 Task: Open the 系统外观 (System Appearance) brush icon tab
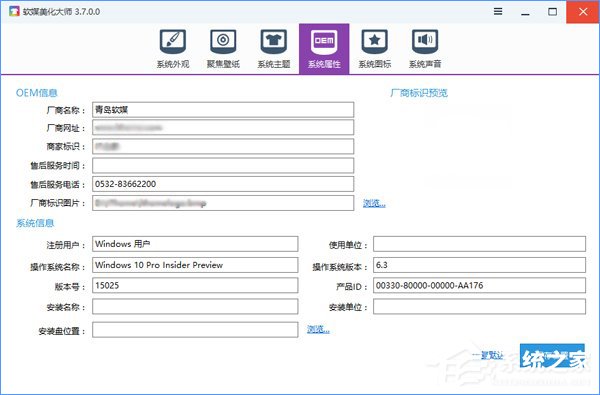(x=173, y=49)
